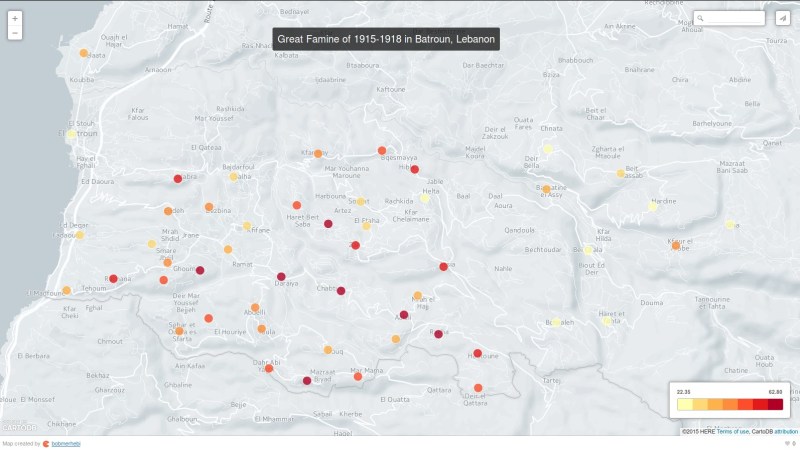The height and width of the screenshot is (451, 800).
Task: Click the lightest yellow legend swatch
Action: click(x=684, y=405)
